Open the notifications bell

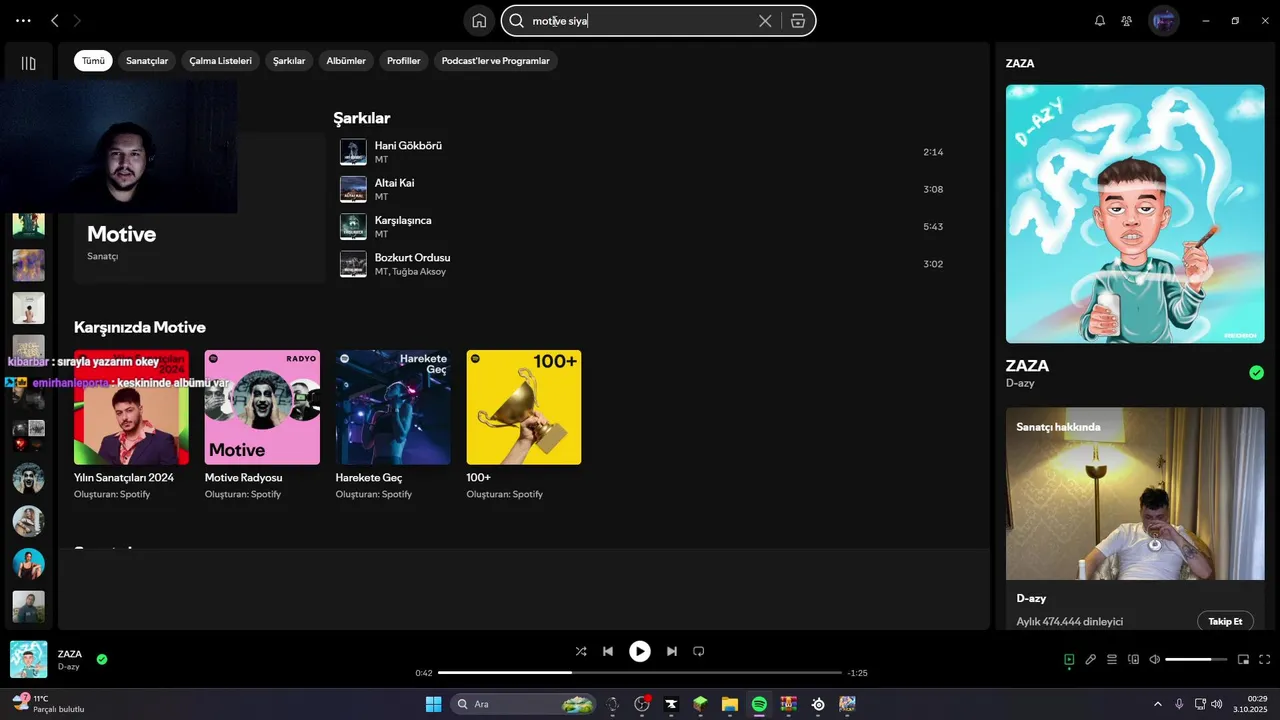tap(1100, 21)
